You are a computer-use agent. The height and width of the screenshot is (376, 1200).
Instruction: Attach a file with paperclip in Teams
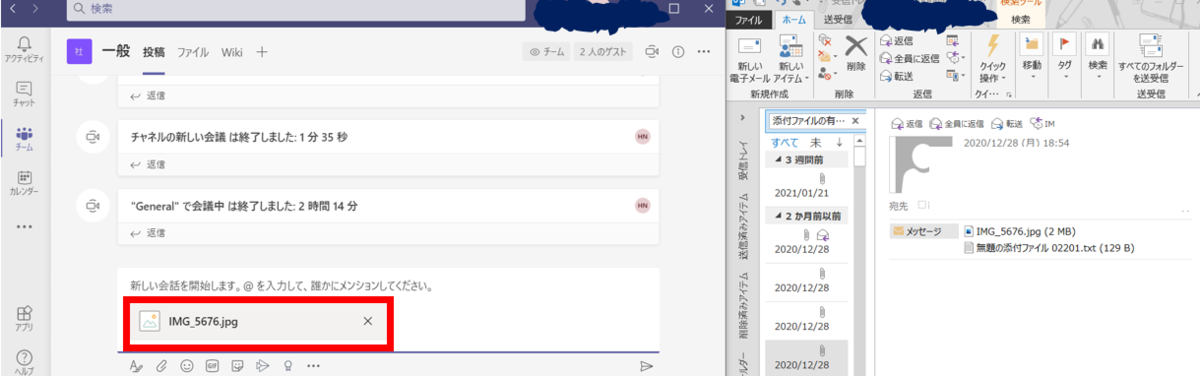161,366
